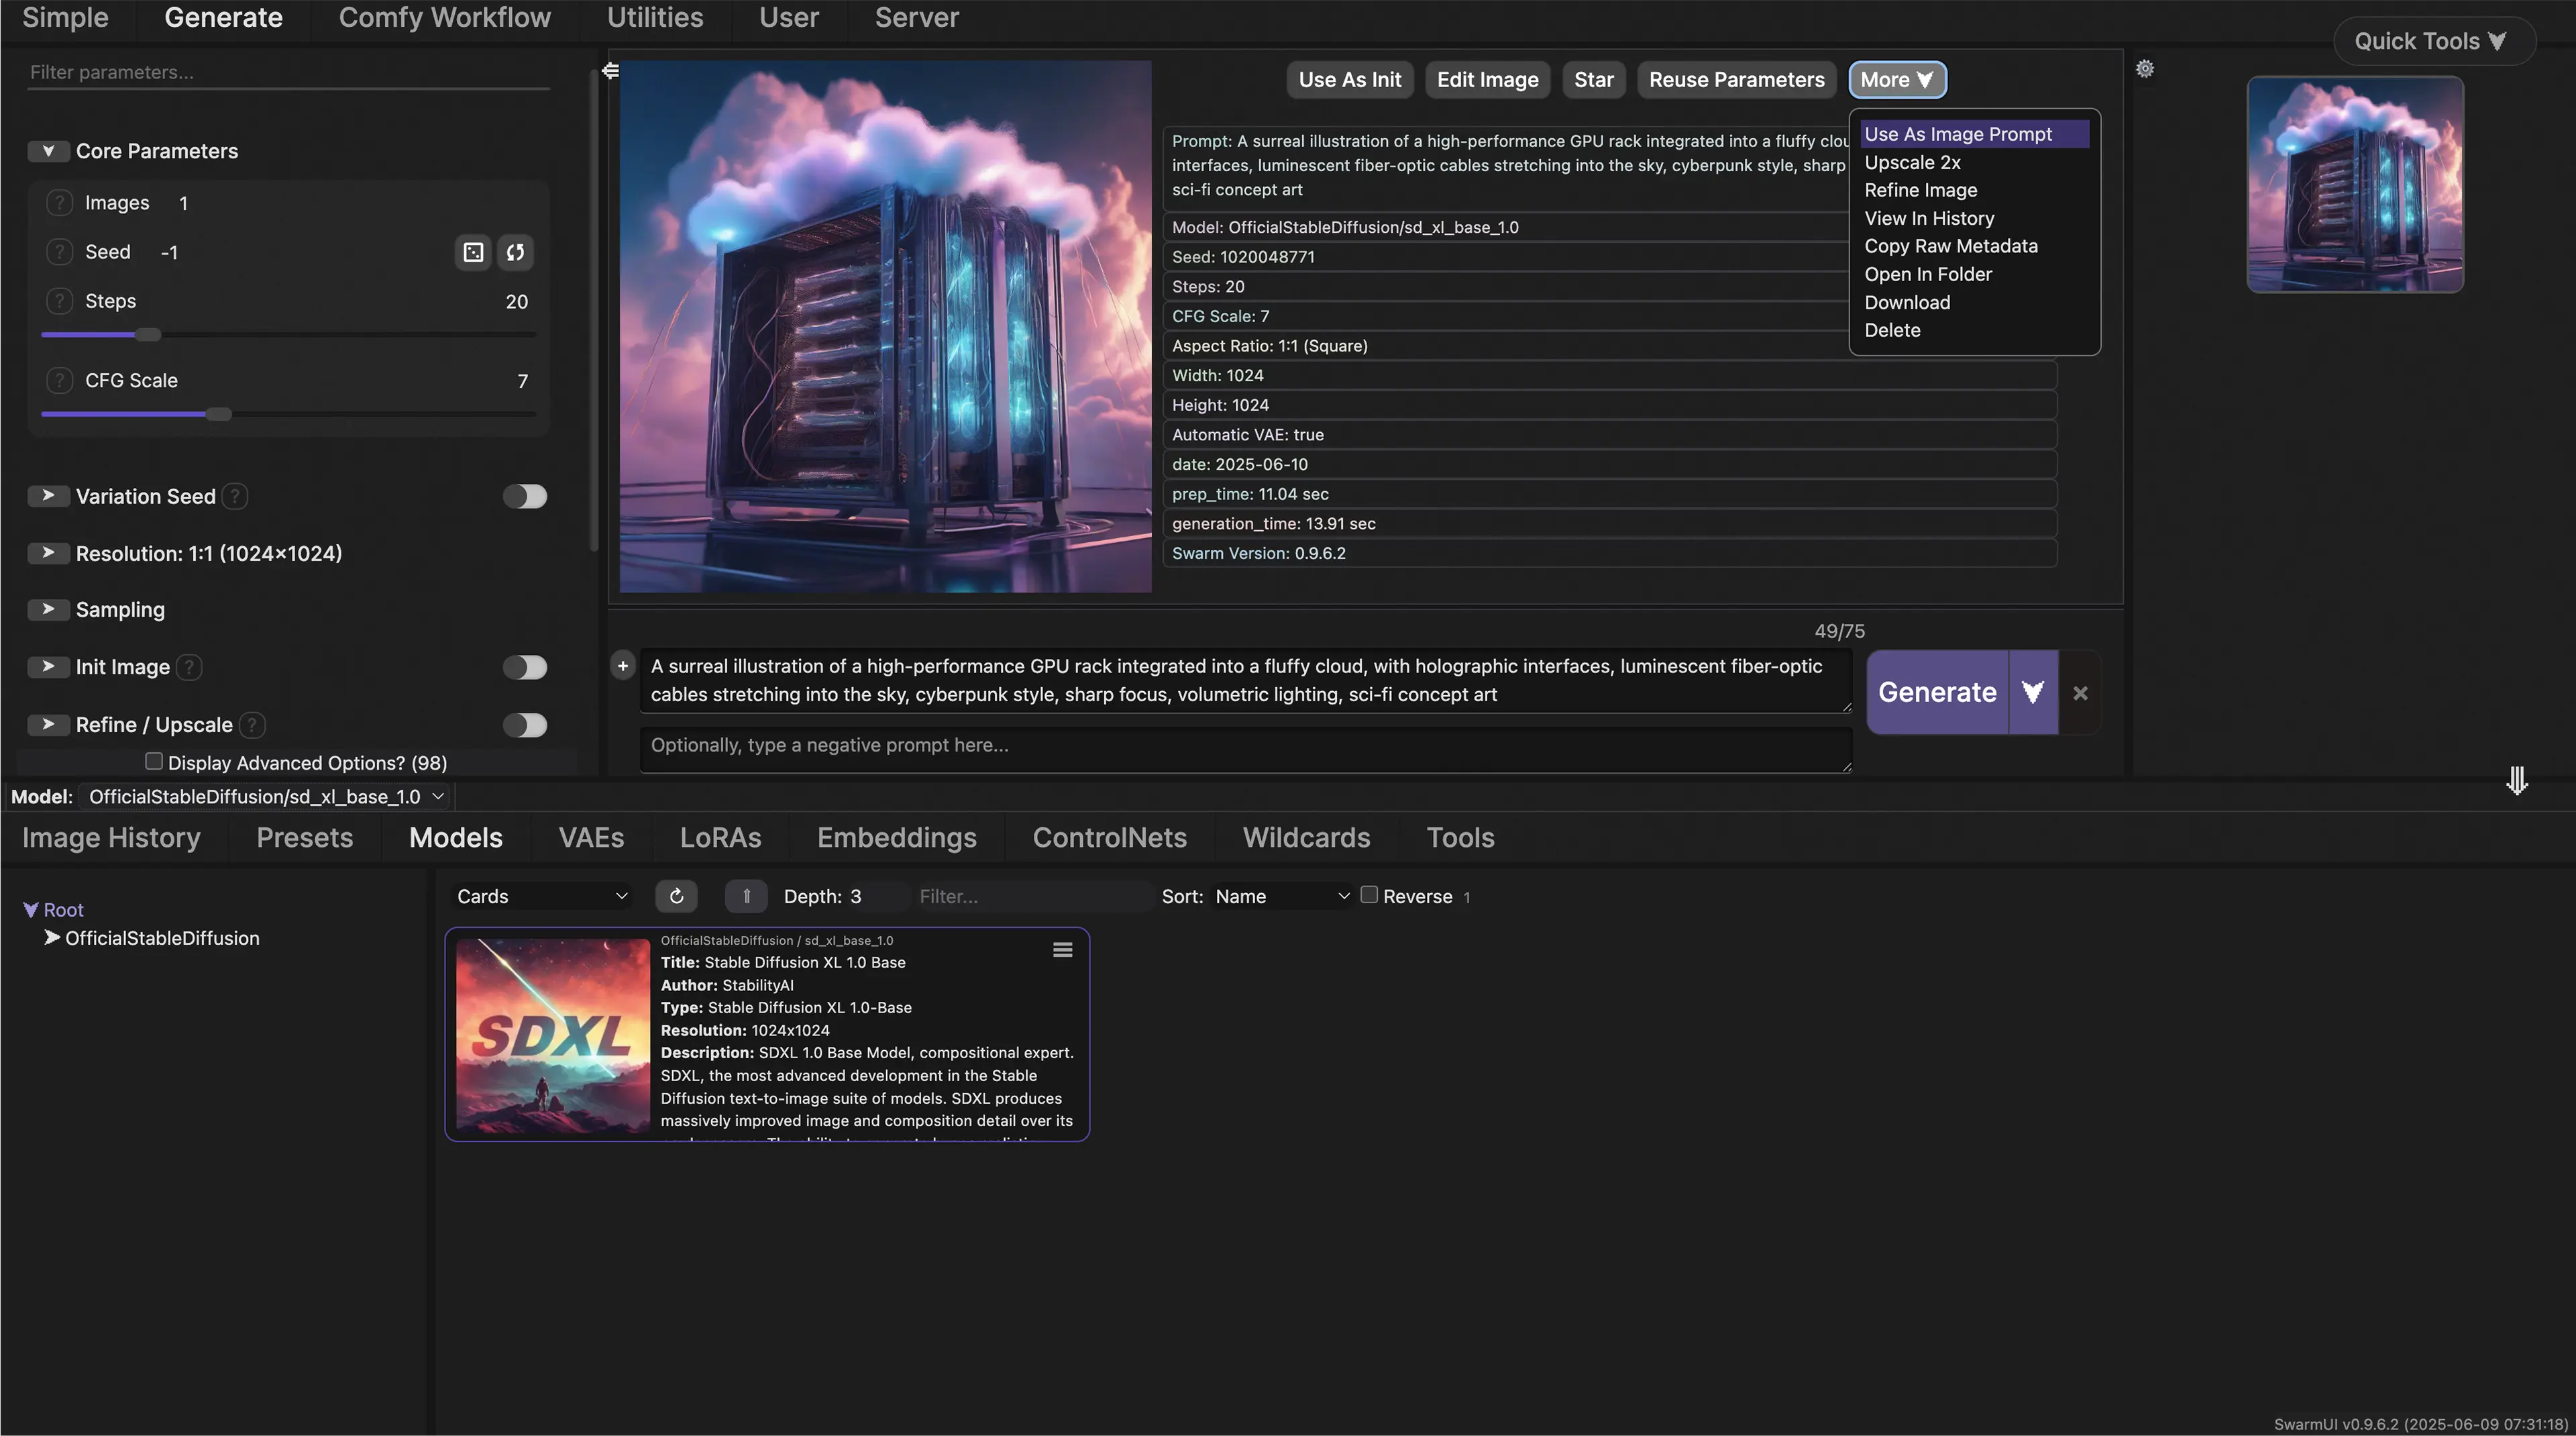The image size is (2576, 1436).
Task: Expand the Sampling parameter group
Action: (x=48, y=610)
